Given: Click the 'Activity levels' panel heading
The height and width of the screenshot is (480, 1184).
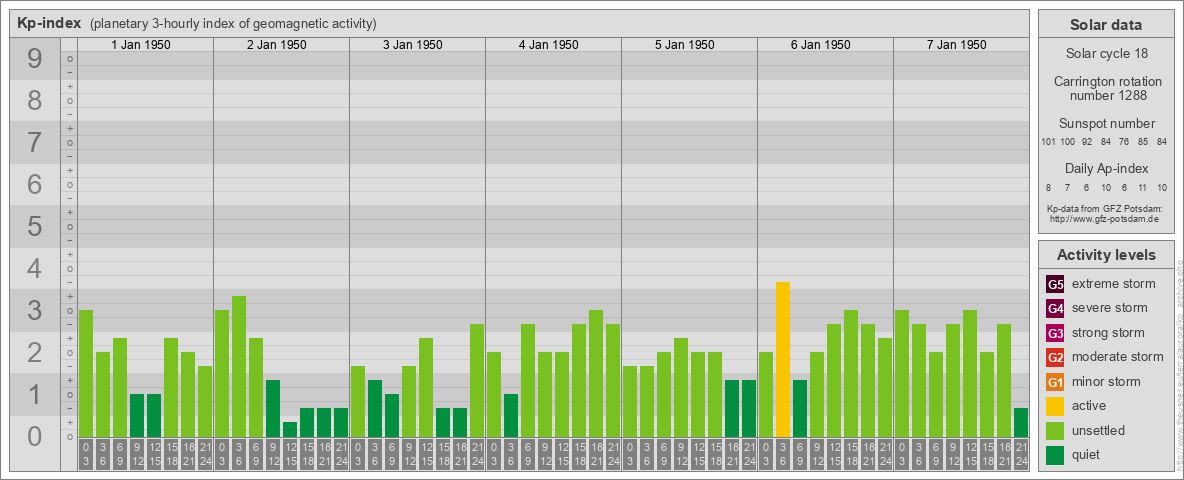Looking at the screenshot, I should coord(1105,255).
